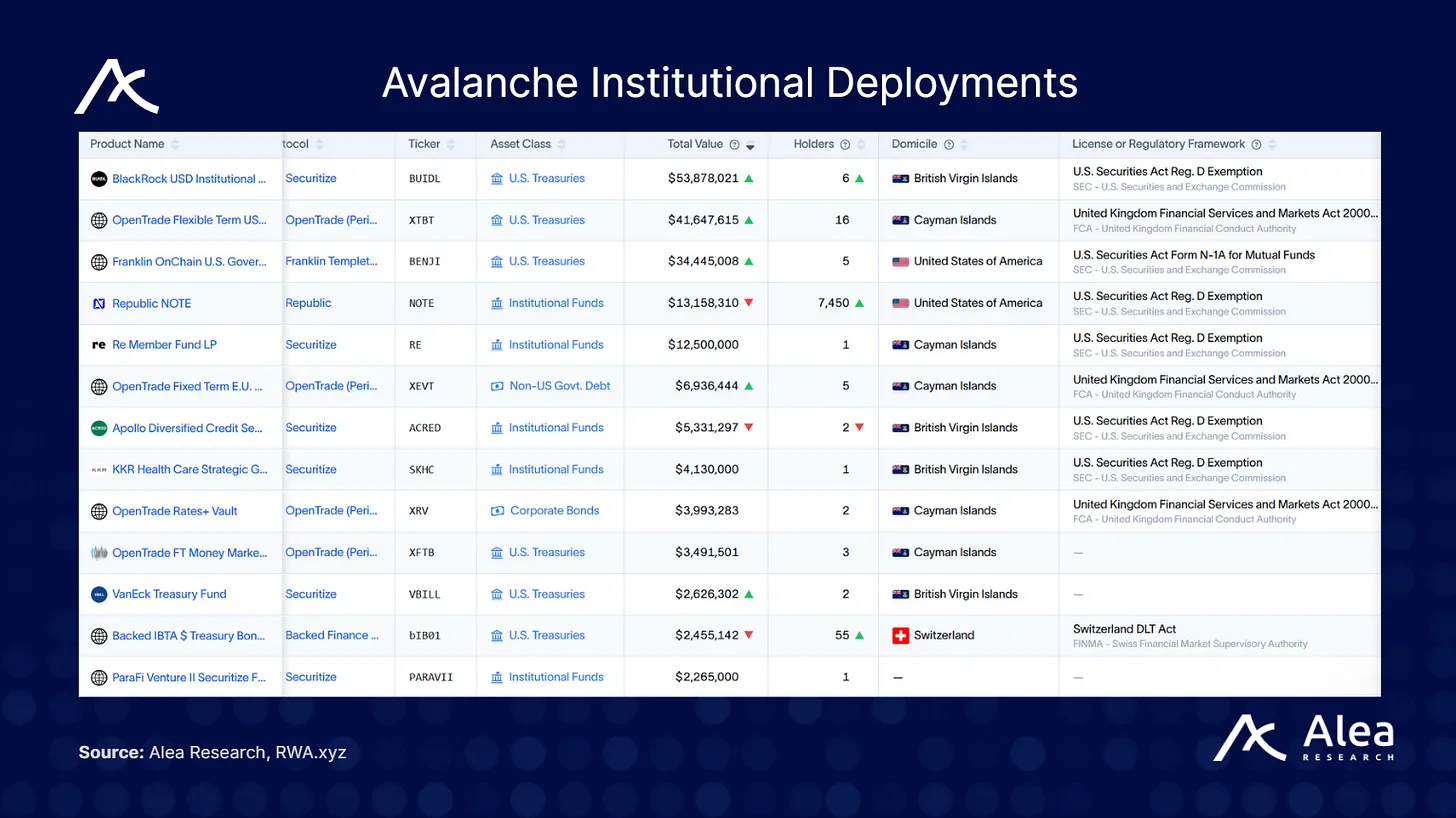Image resolution: width=1456 pixels, height=818 pixels.
Task: Click the Domicile column info icon
Action: (x=949, y=145)
